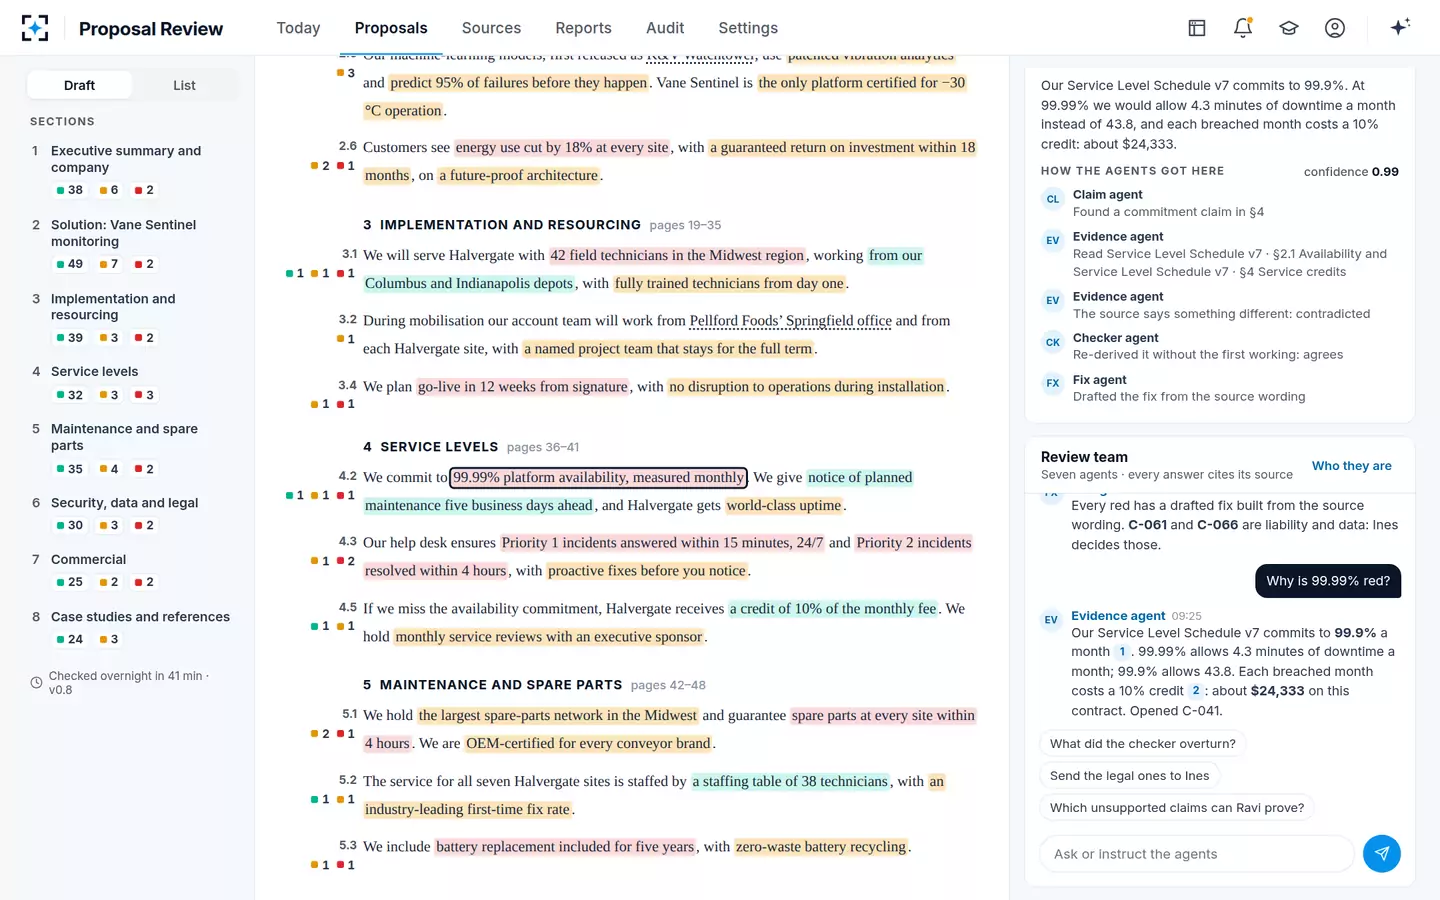Image resolution: width=1440 pixels, height=900 pixels.
Task: Click the CK Checker agent avatar
Action: (x=1053, y=342)
